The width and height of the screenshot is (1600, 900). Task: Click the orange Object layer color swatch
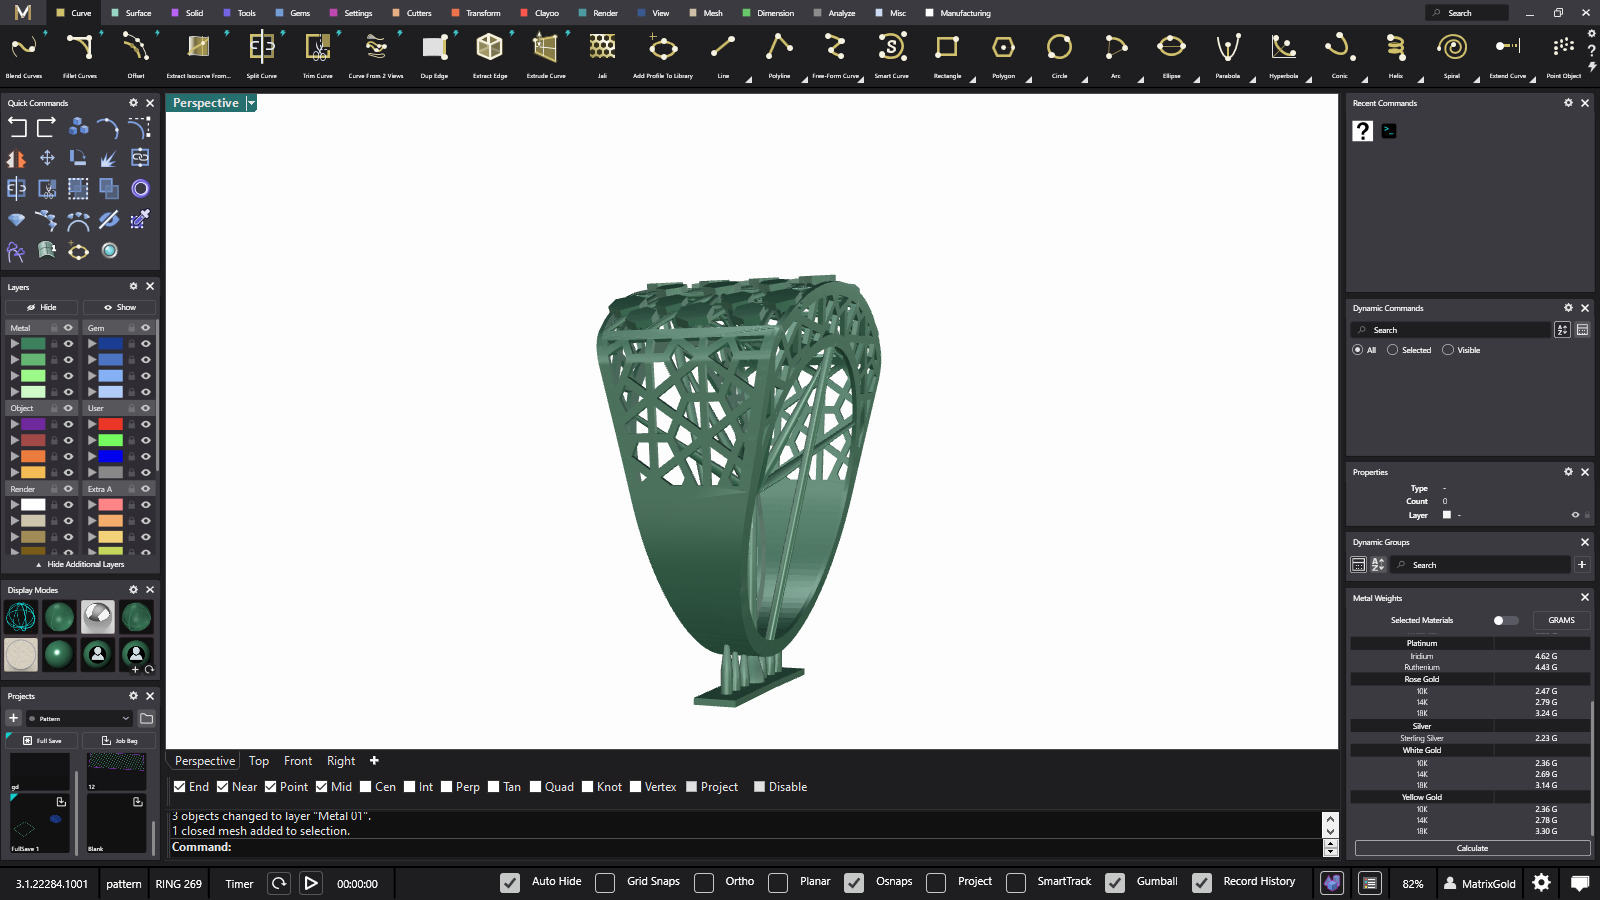34,456
